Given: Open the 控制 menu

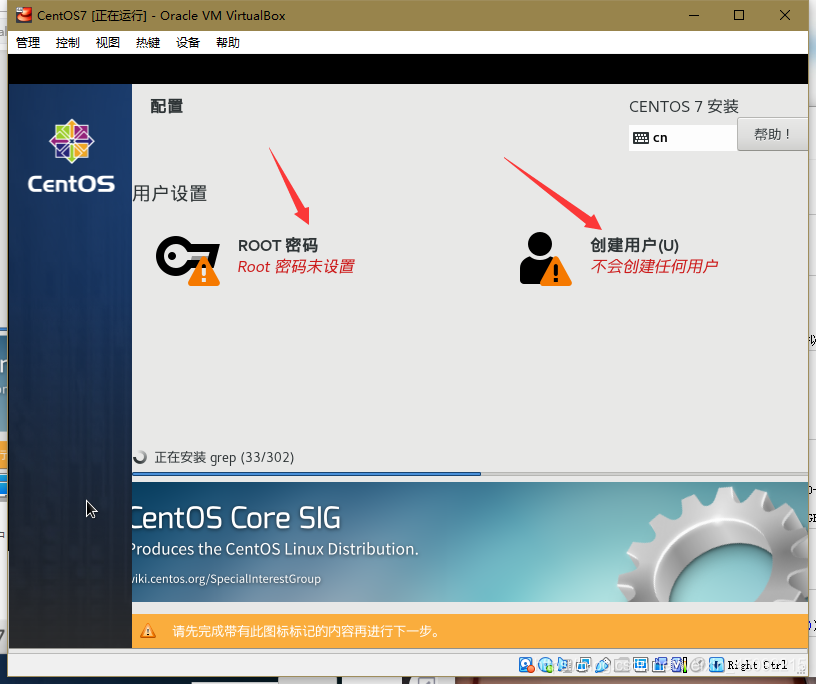Looking at the screenshot, I should 68,43.
